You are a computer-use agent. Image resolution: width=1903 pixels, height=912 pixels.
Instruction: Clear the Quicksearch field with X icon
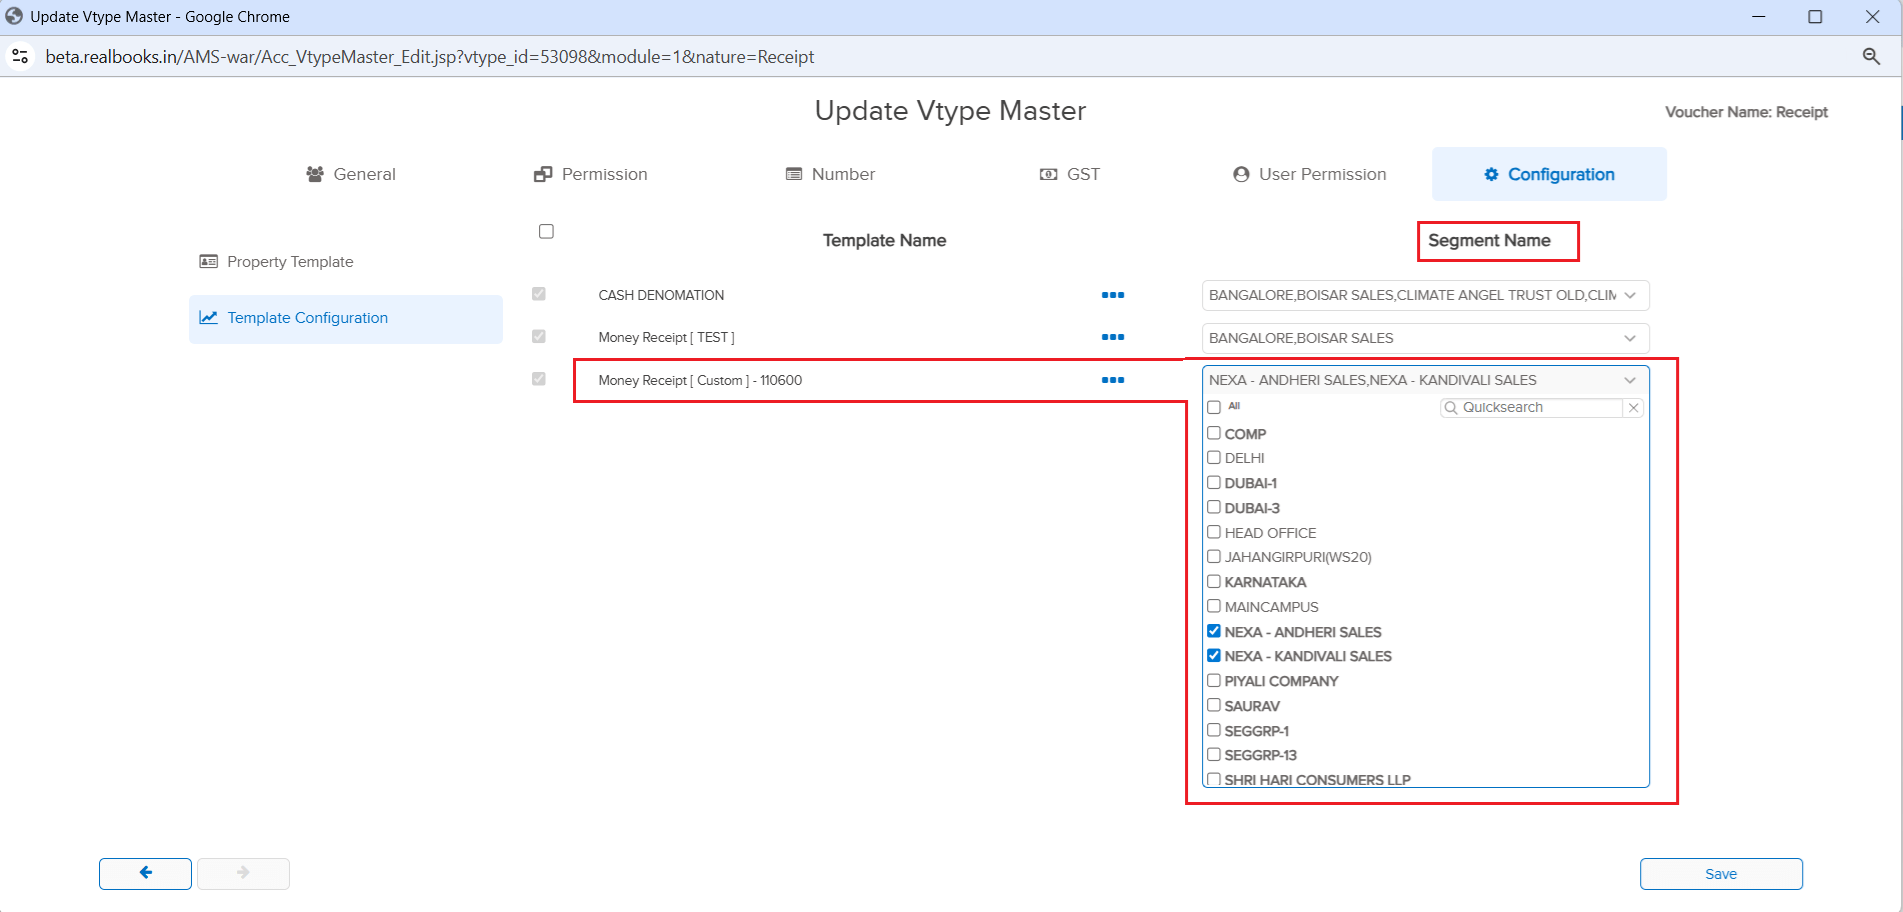[1633, 408]
